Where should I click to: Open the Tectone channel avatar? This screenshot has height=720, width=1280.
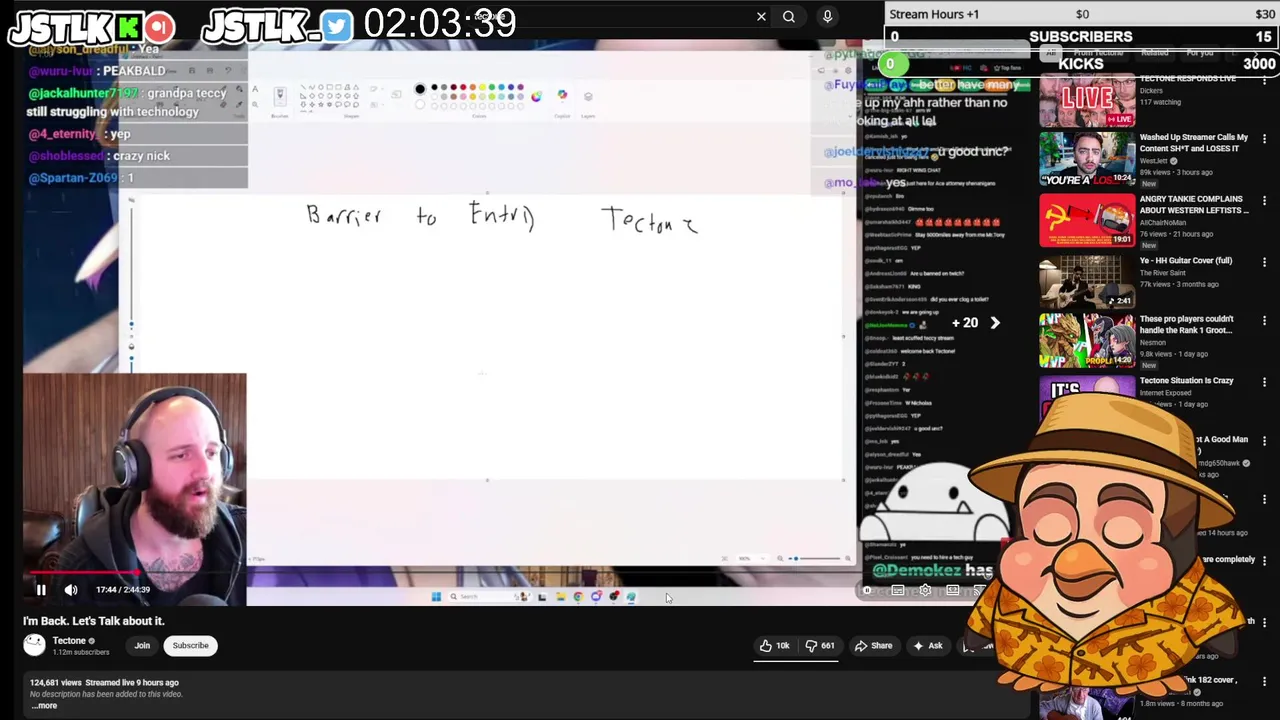35,646
